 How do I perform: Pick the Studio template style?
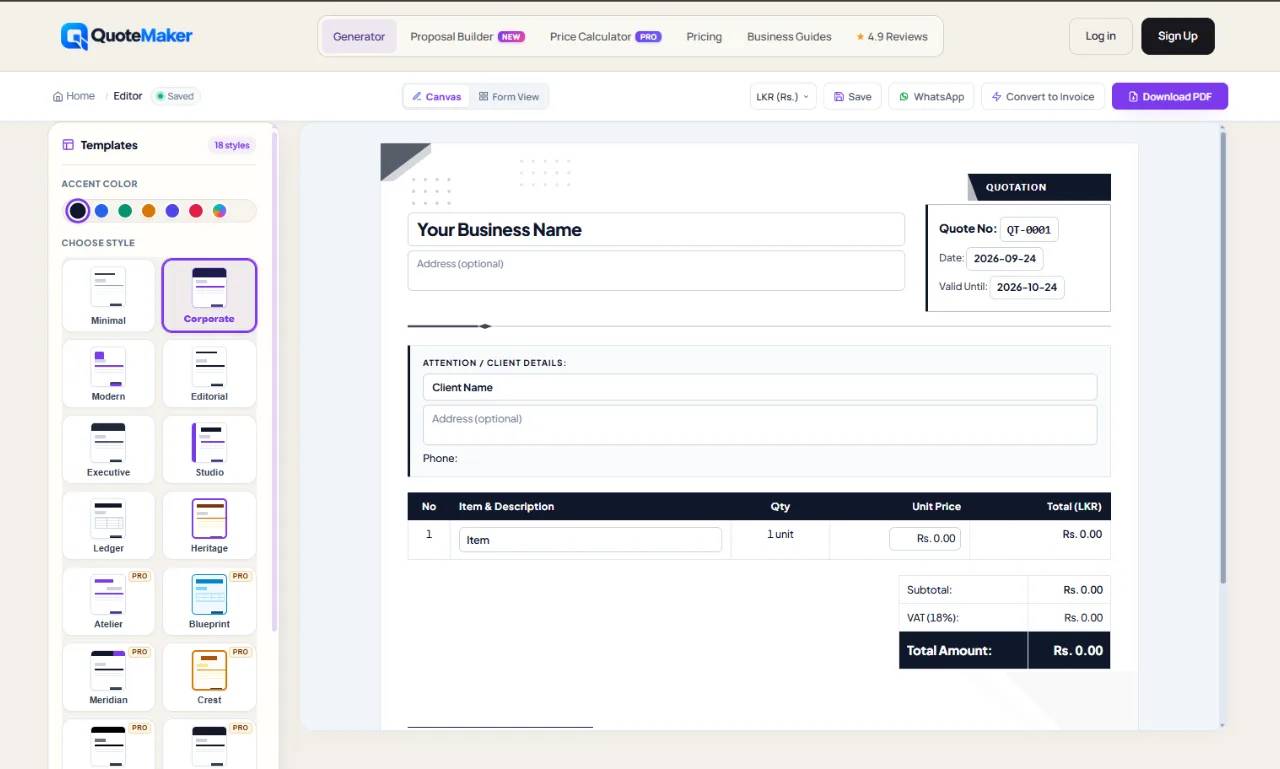(209, 449)
